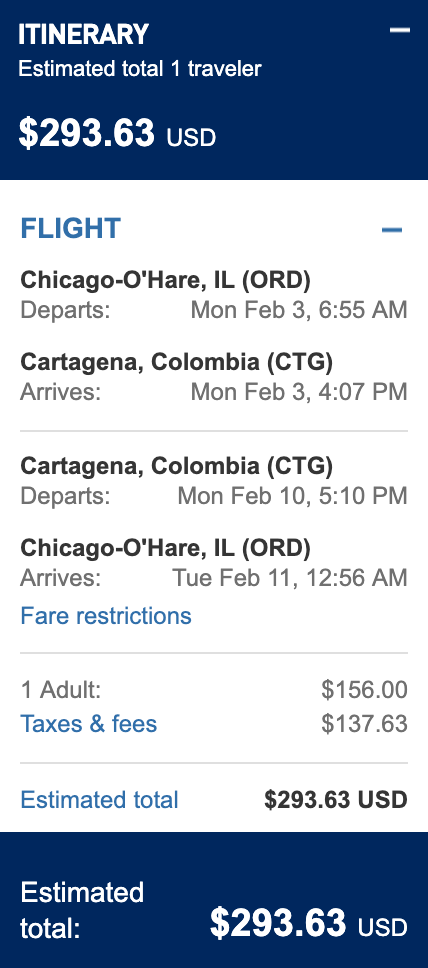This screenshot has height=968, width=428.
Task: Click the outbound Chicago-O'Hare, IL (ORD) departure airport
Action: coord(166,280)
